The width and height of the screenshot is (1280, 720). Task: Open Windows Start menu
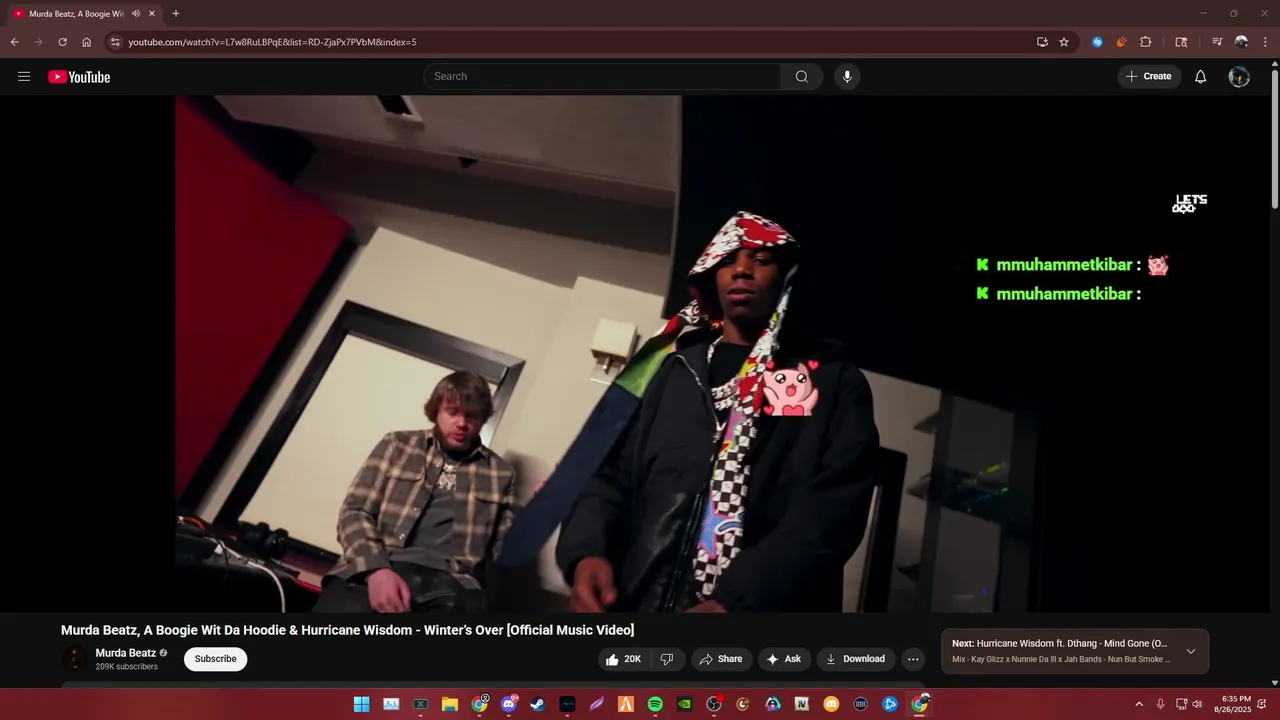(x=361, y=704)
